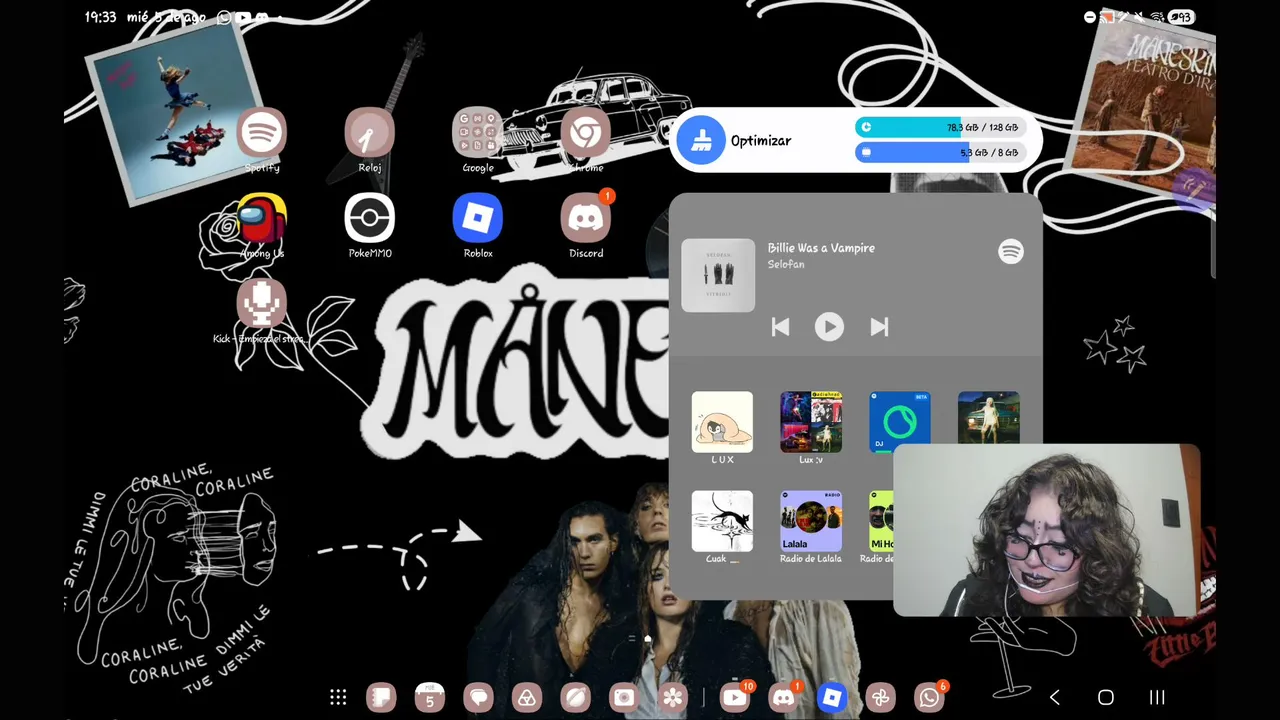Tap the 19:33 clock in status bar
The width and height of the screenshot is (1280, 720).
[x=100, y=17]
